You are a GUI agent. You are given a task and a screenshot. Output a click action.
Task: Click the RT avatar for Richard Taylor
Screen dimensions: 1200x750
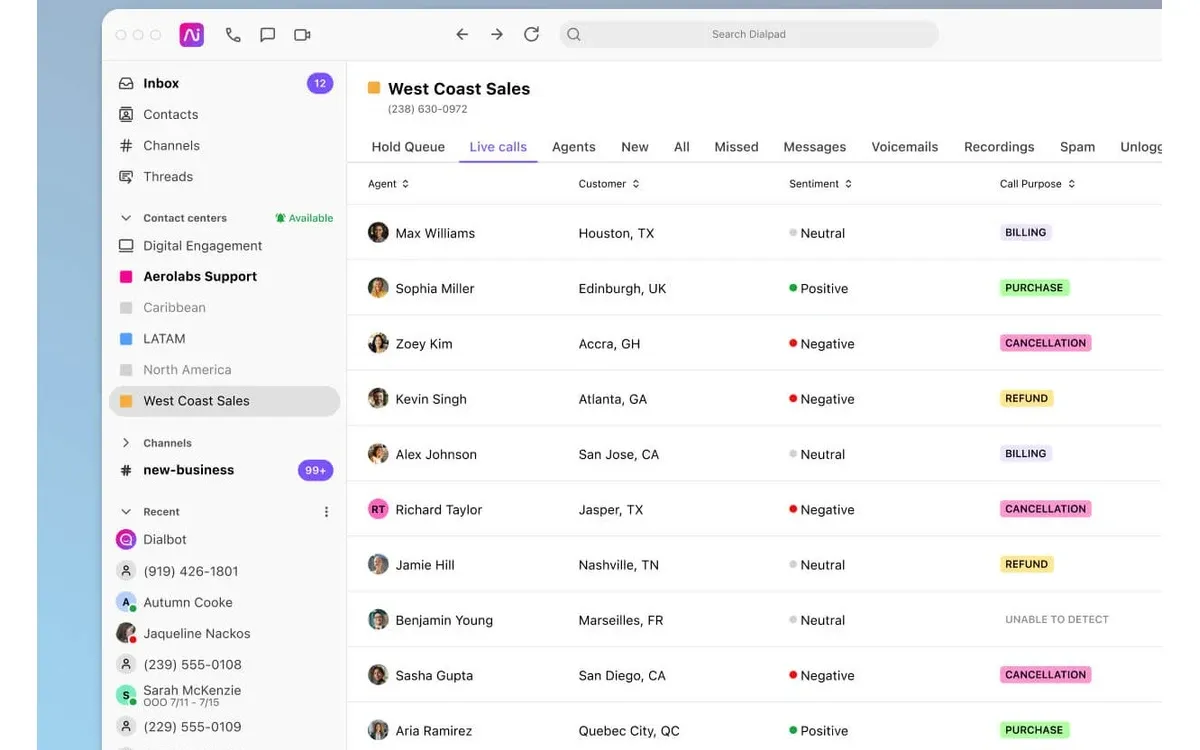point(378,509)
